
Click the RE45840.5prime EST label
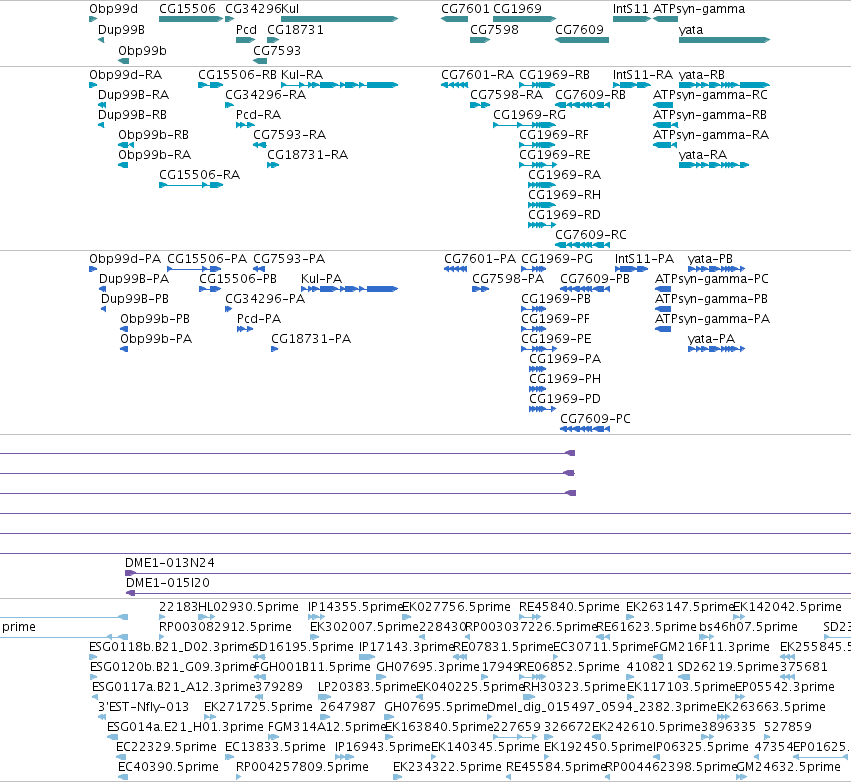(x=569, y=606)
